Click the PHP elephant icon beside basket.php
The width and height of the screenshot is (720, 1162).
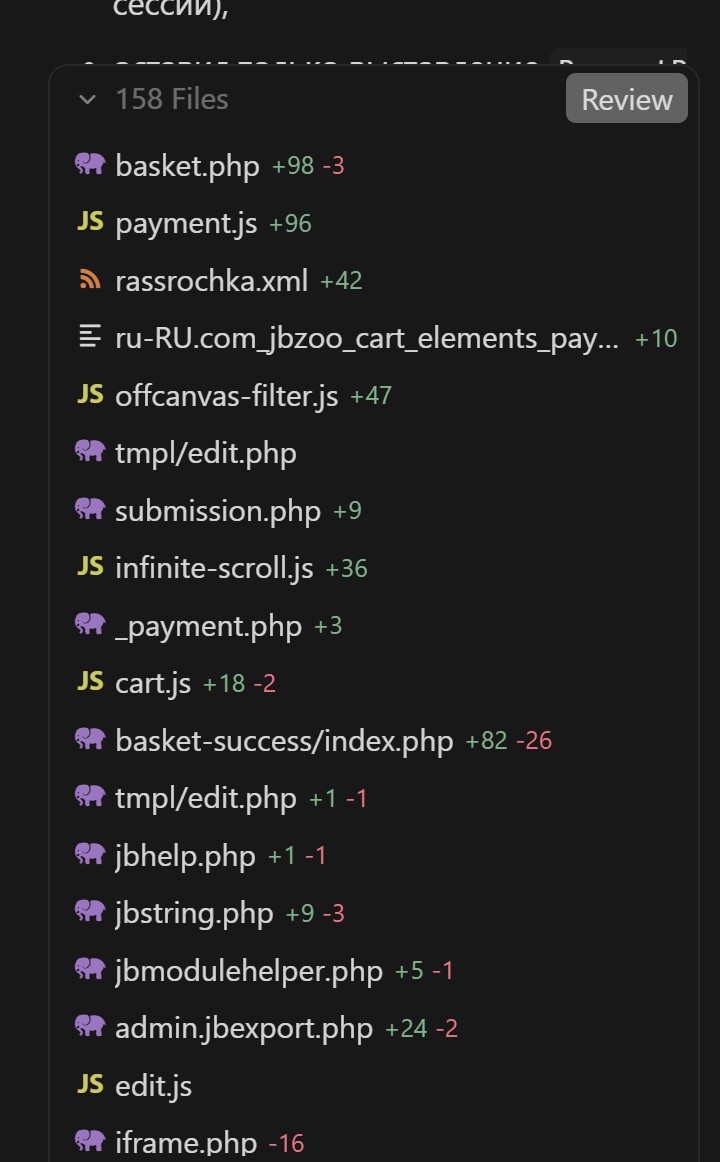coord(90,164)
